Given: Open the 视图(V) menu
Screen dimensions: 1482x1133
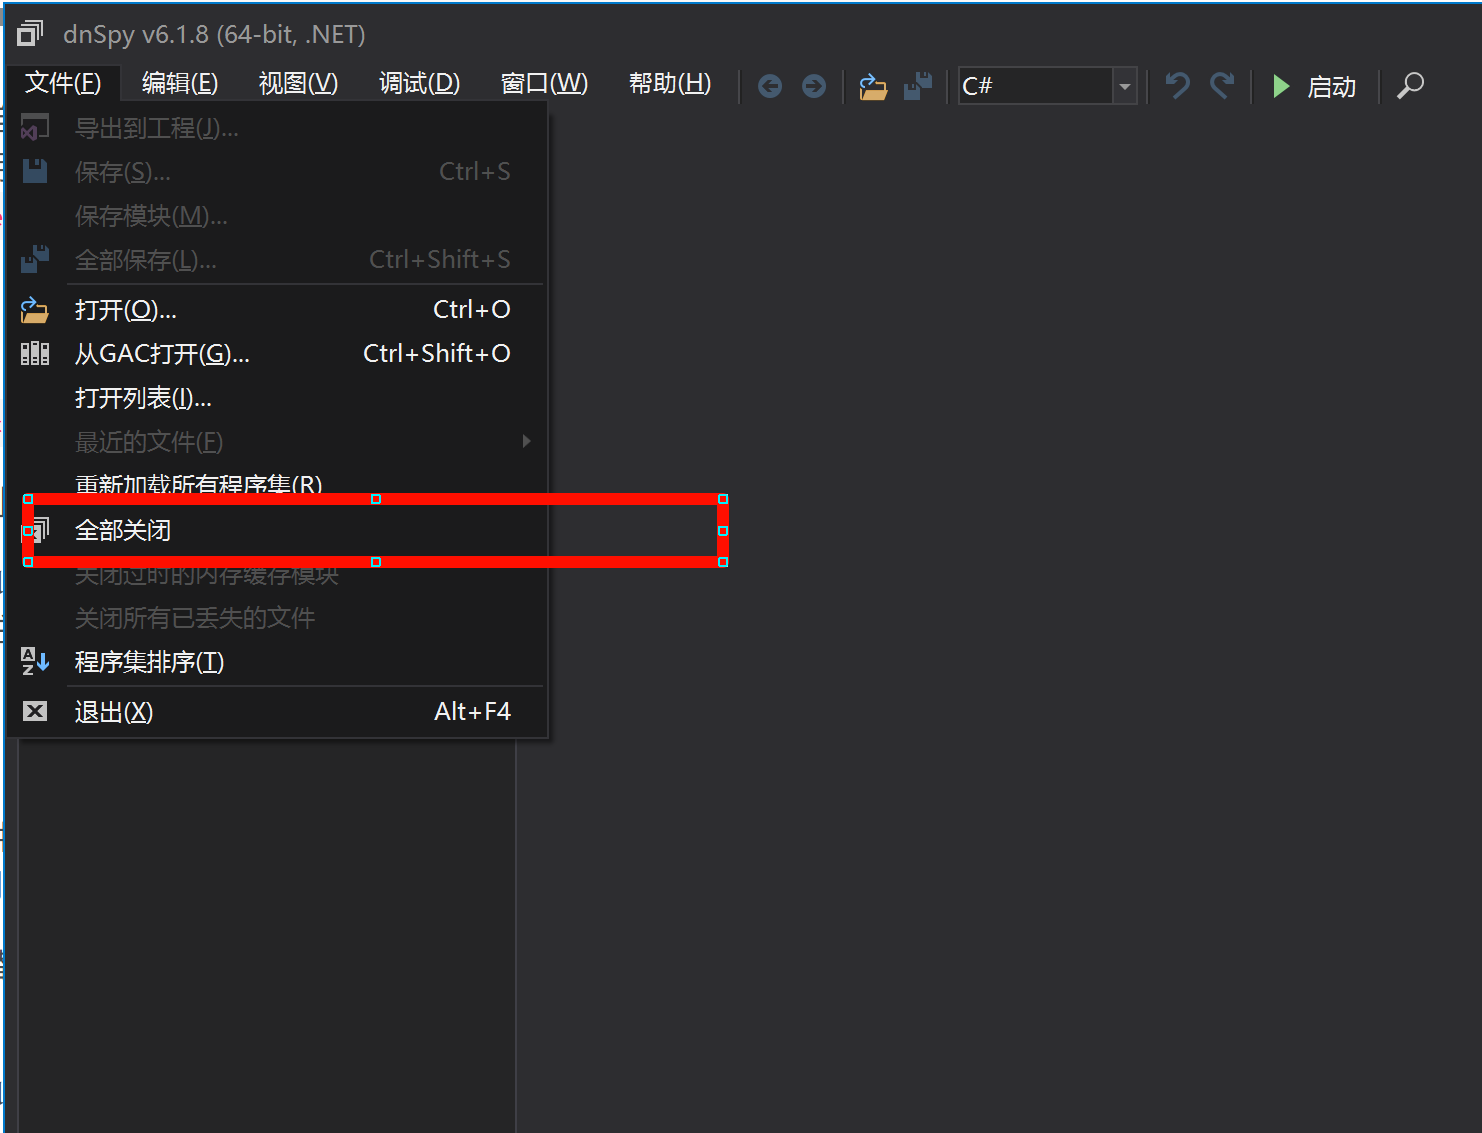Looking at the screenshot, I should click(x=298, y=83).
